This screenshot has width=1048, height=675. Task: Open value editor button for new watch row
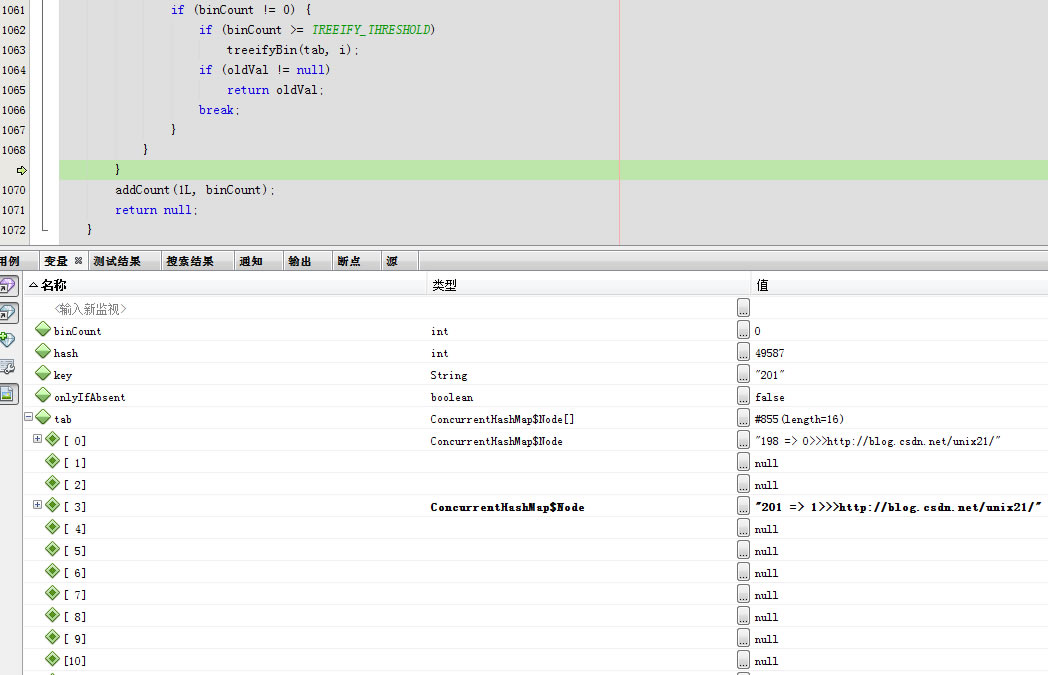coord(743,307)
